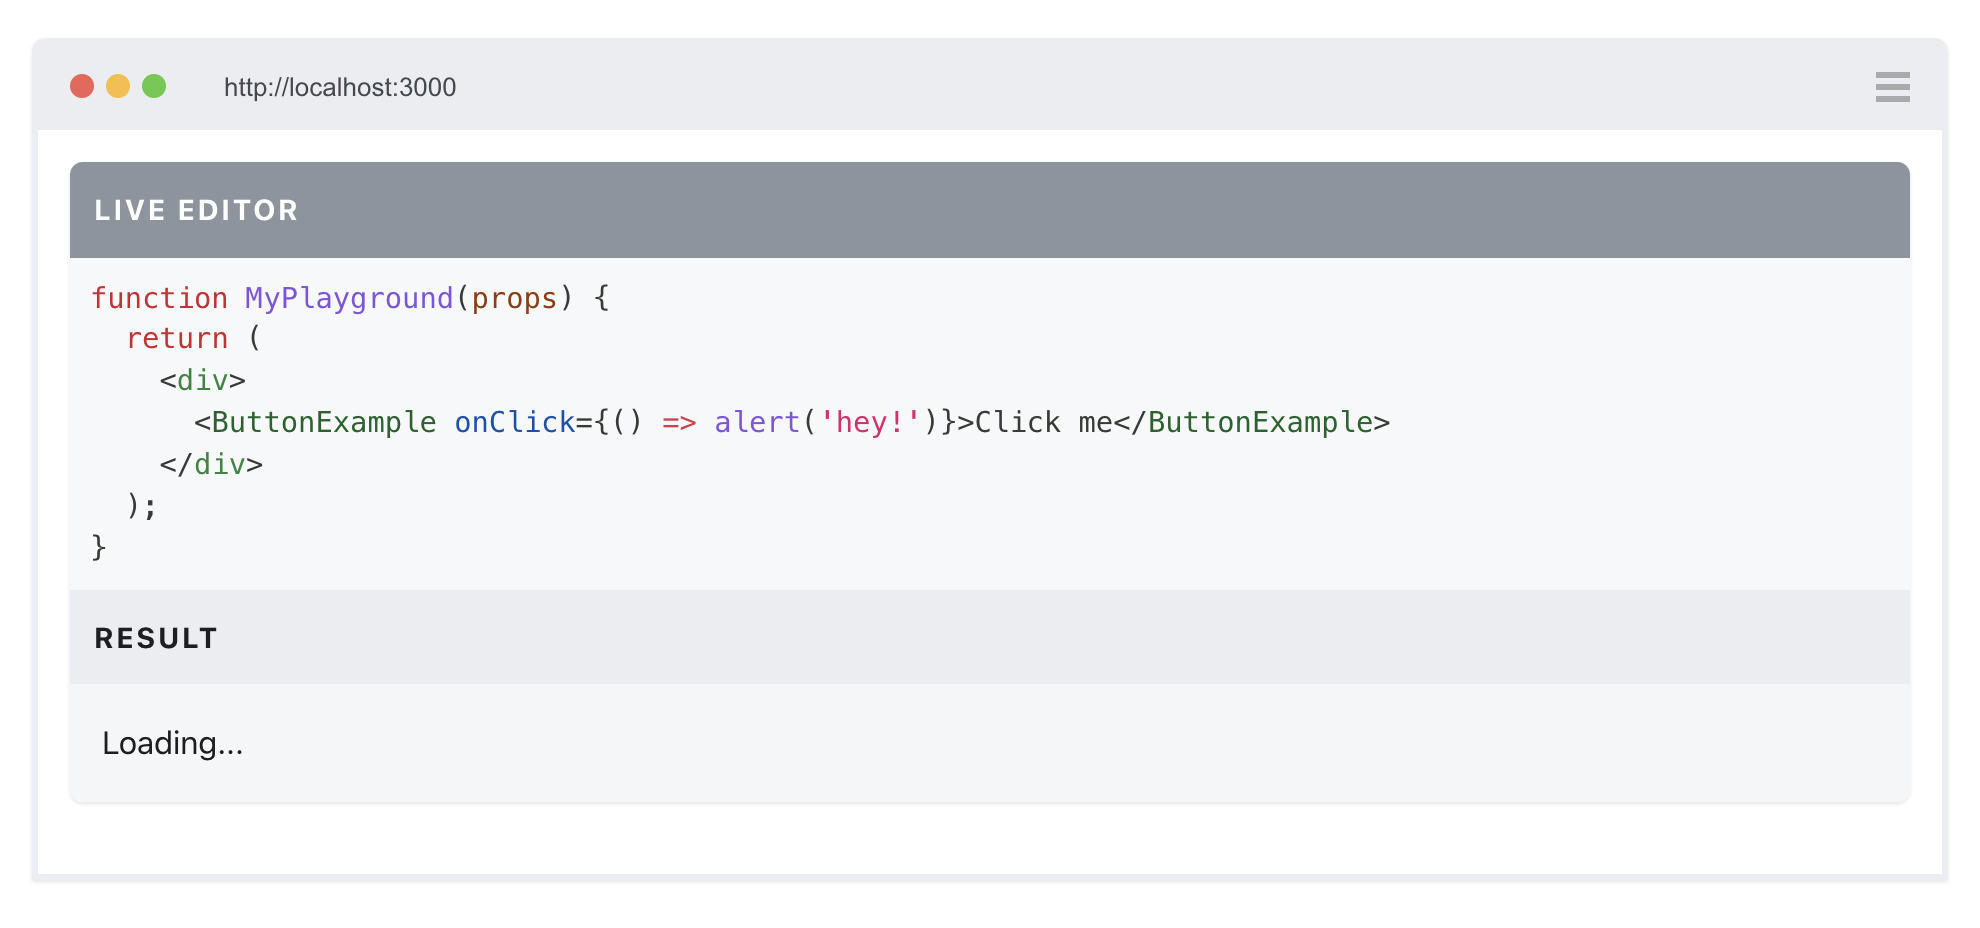Click the yellow minimize dot
Viewport: 1980px width, 928px height.
(x=118, y=87)
